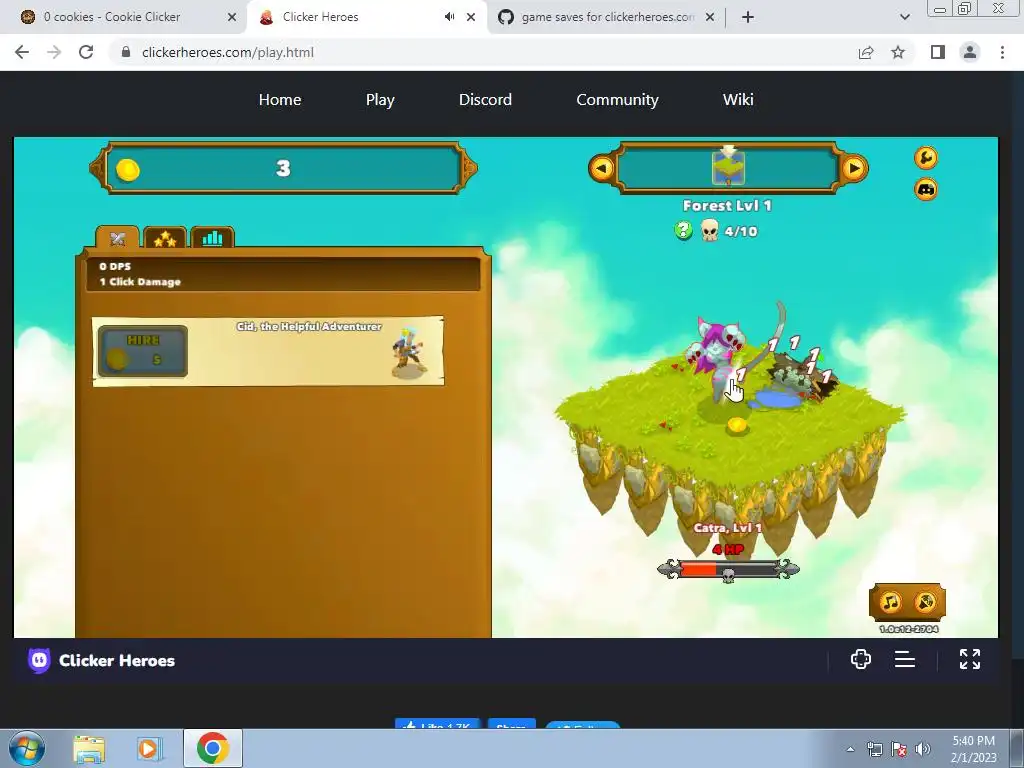The width and height of the screenshot is (1024, 768).
Task: Click the Chrome taskbar icon
Action: click(x=212, y=748)
